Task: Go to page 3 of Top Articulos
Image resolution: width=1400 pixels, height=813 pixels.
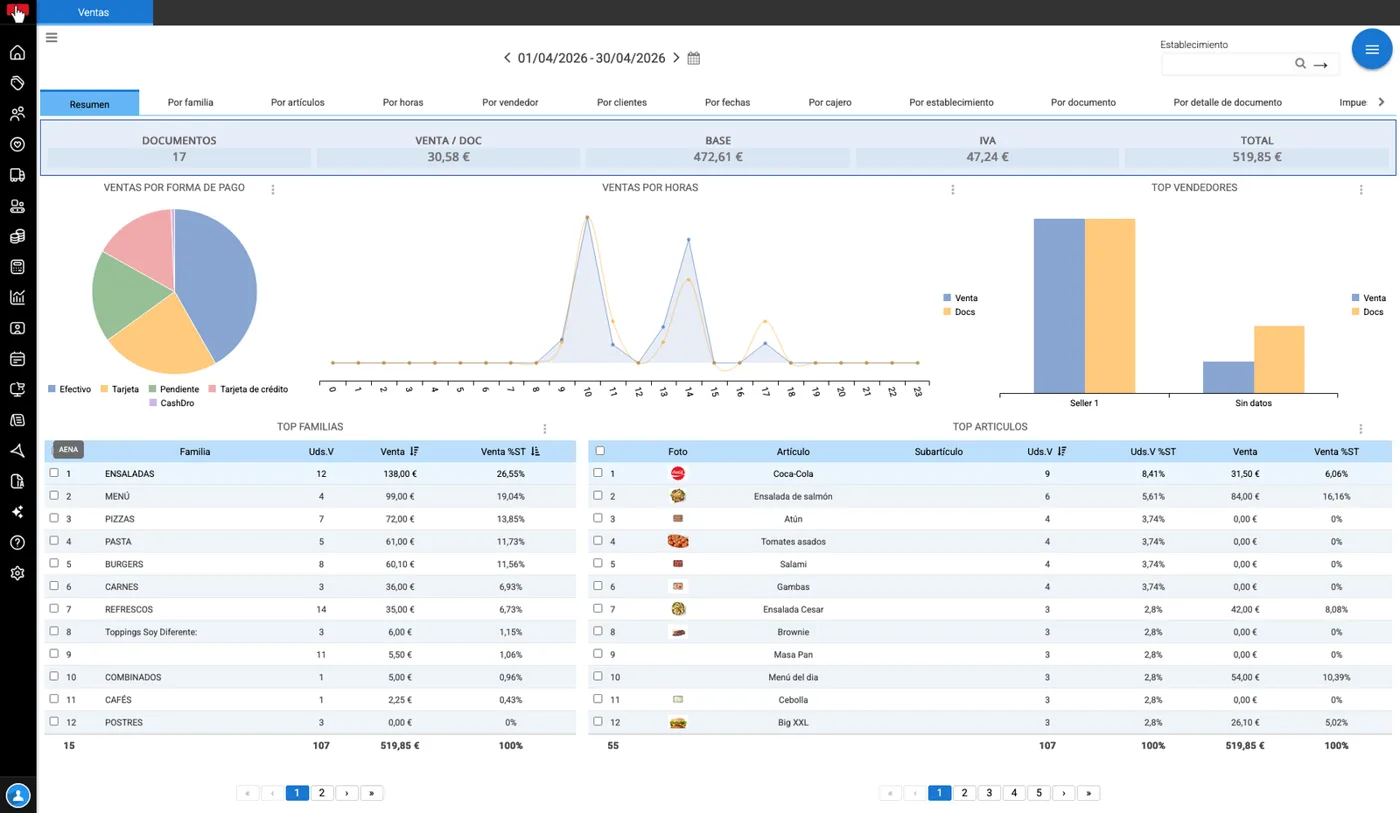Action: point(989,793)
